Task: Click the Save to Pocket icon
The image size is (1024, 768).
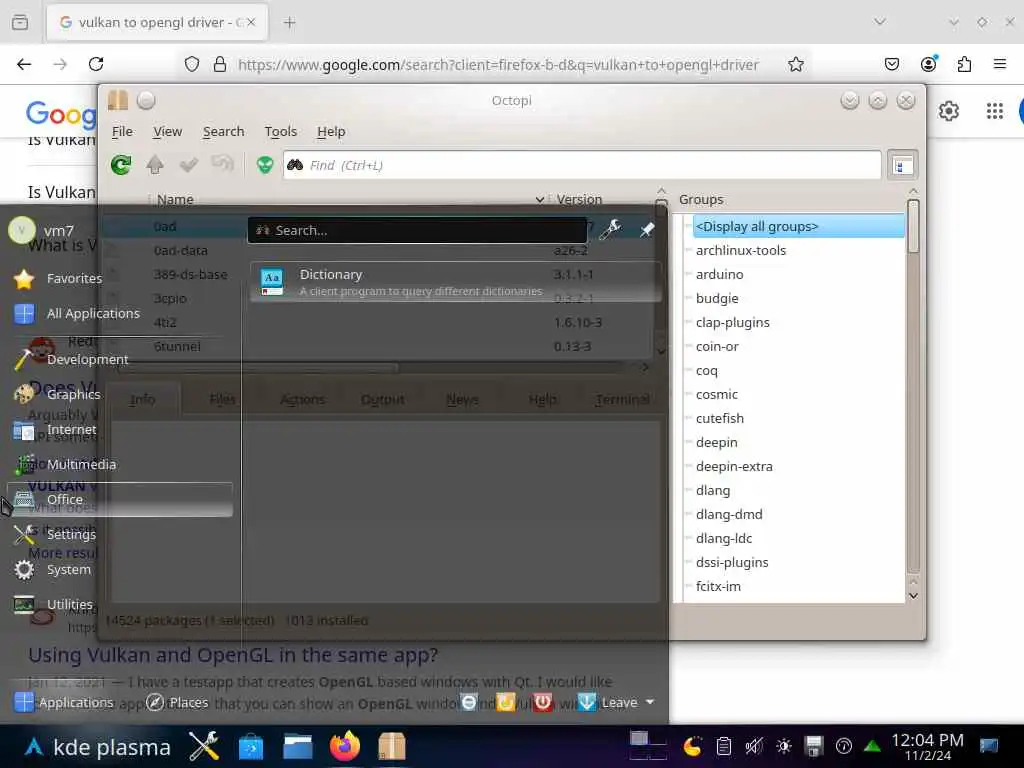Action: pos(891,64)
